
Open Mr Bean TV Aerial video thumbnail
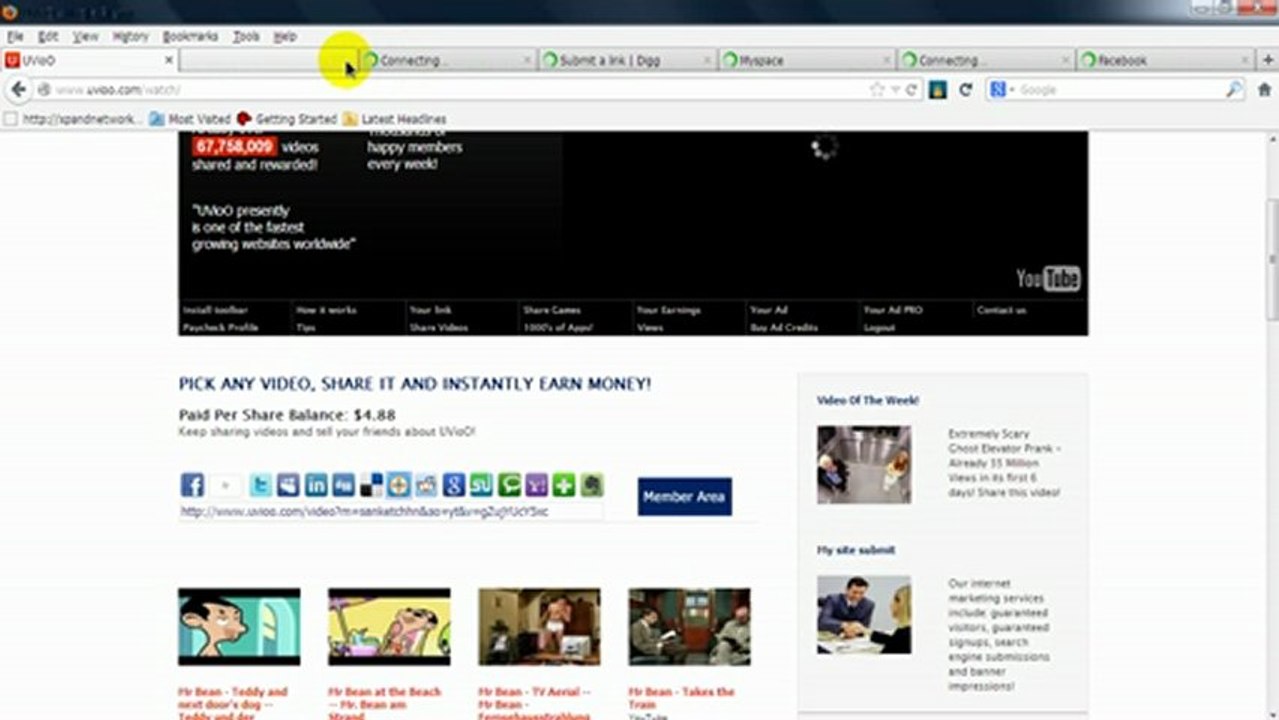539,627
